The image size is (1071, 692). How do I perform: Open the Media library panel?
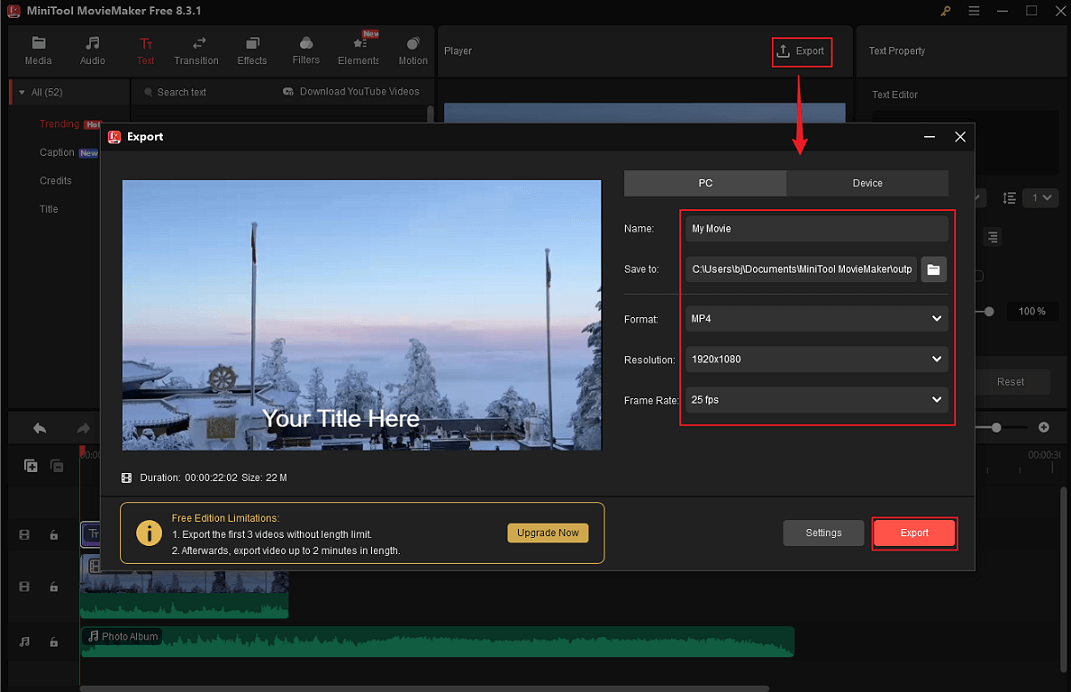(38, 50)
